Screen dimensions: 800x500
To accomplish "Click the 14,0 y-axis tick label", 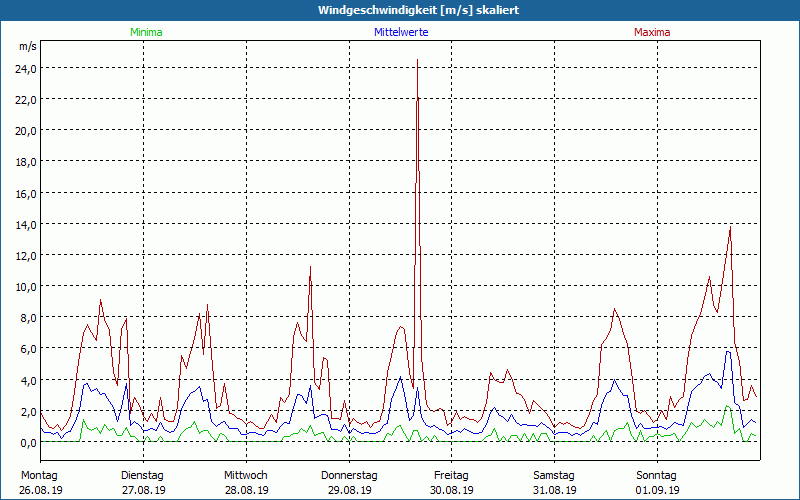I will [25, 225].
